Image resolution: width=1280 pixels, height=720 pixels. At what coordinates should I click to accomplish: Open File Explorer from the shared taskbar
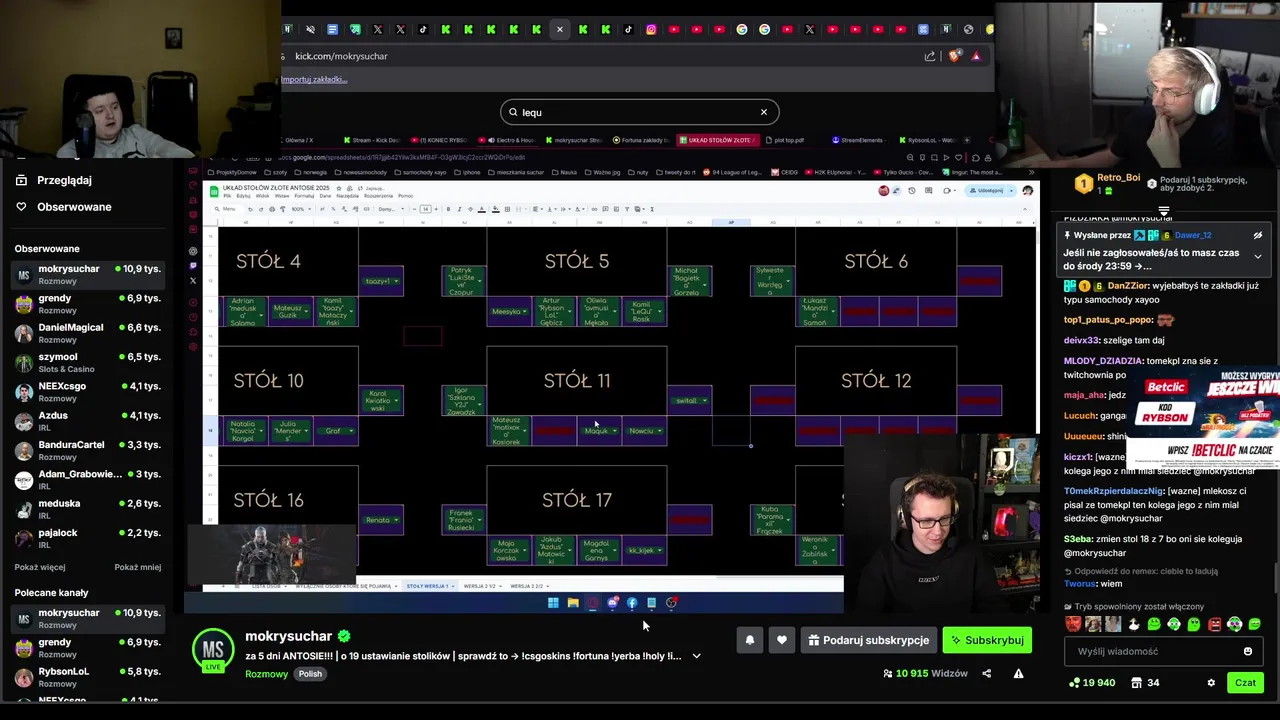click(573, 603)
